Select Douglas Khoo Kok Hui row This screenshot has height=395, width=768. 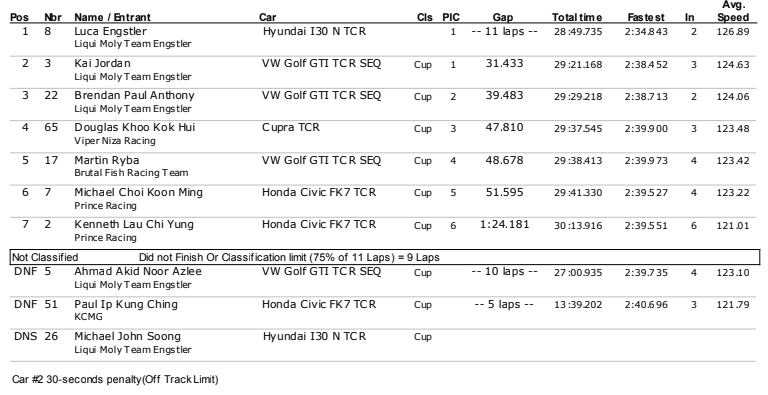click(x=383, y=134)
